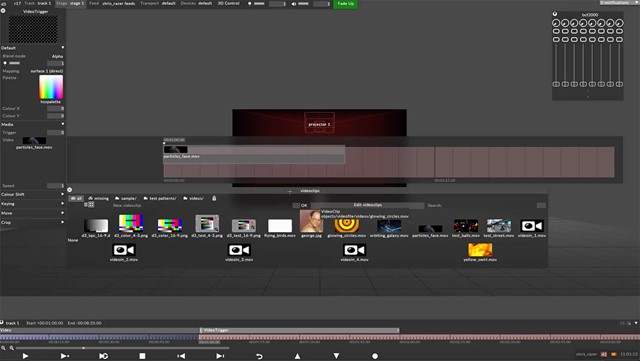Close the VideoTrigger layer editor
640x361 pixels.
3,11
